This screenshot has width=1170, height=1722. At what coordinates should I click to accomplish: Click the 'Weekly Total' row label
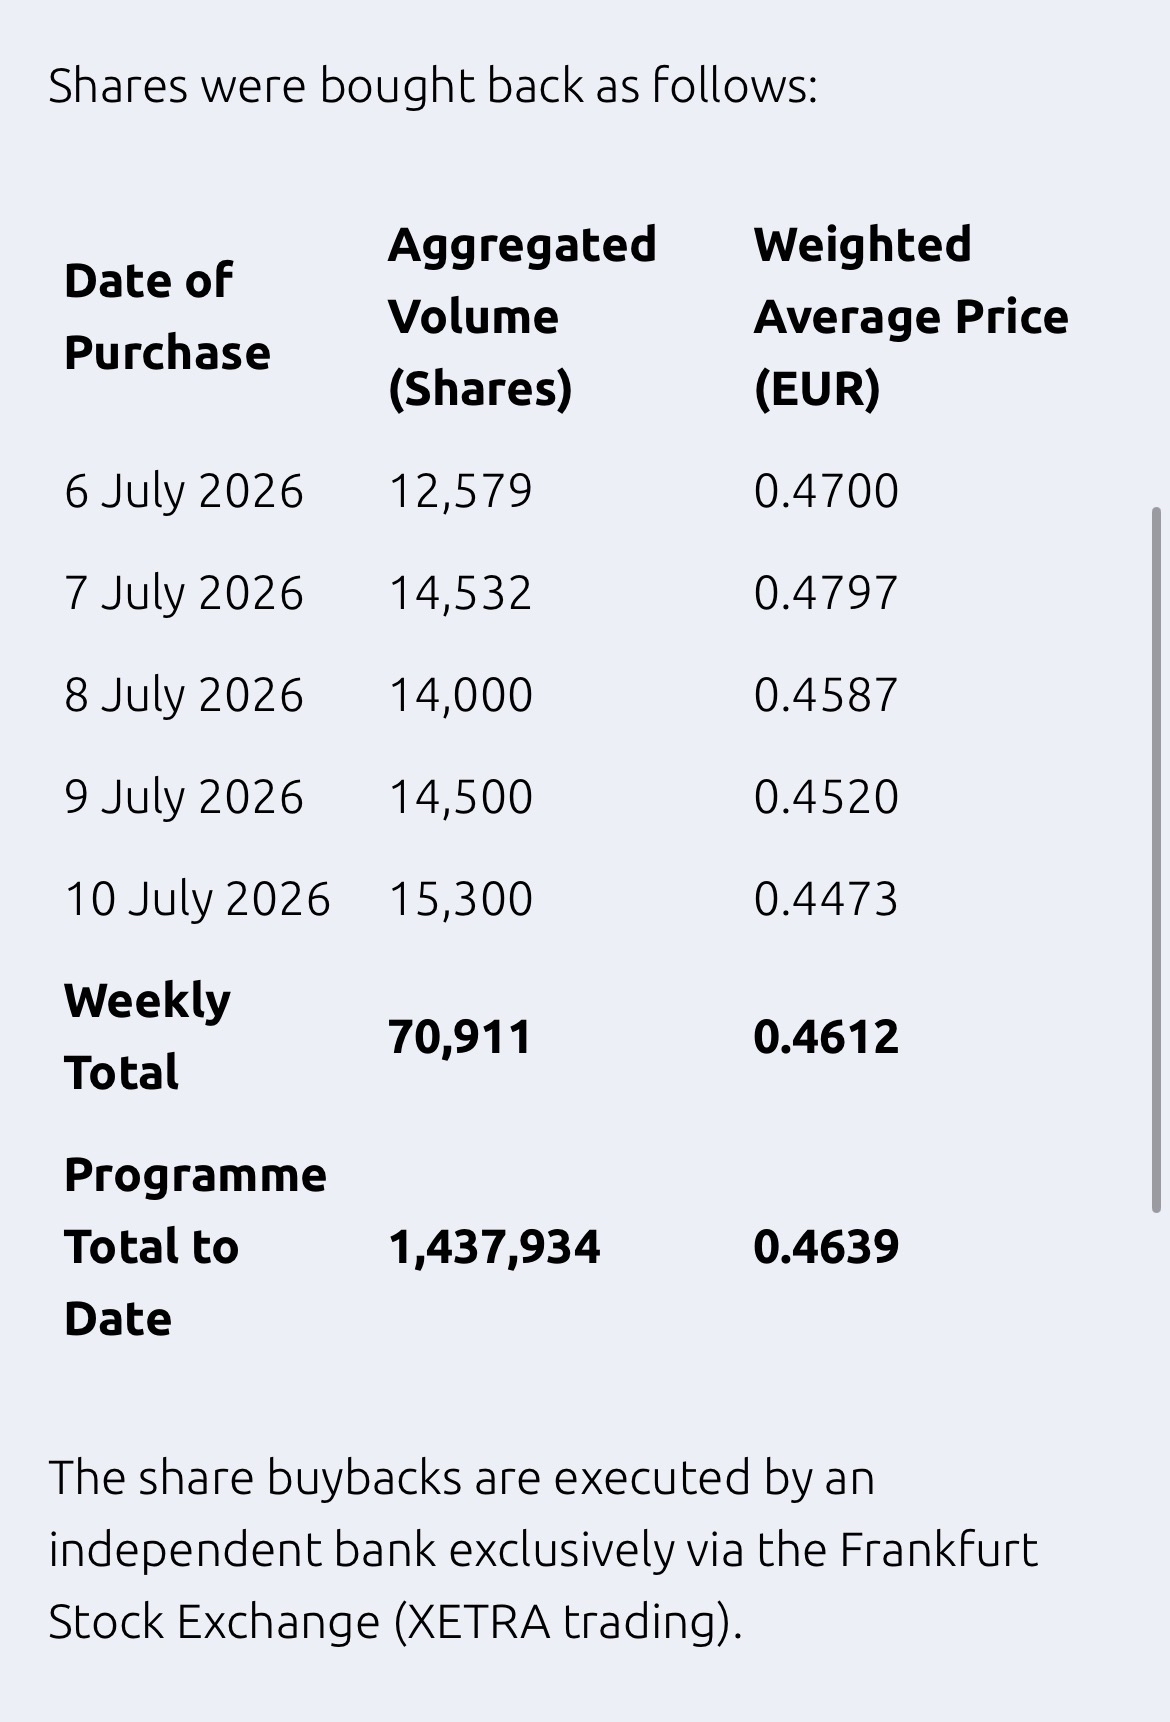[147, 1036]
